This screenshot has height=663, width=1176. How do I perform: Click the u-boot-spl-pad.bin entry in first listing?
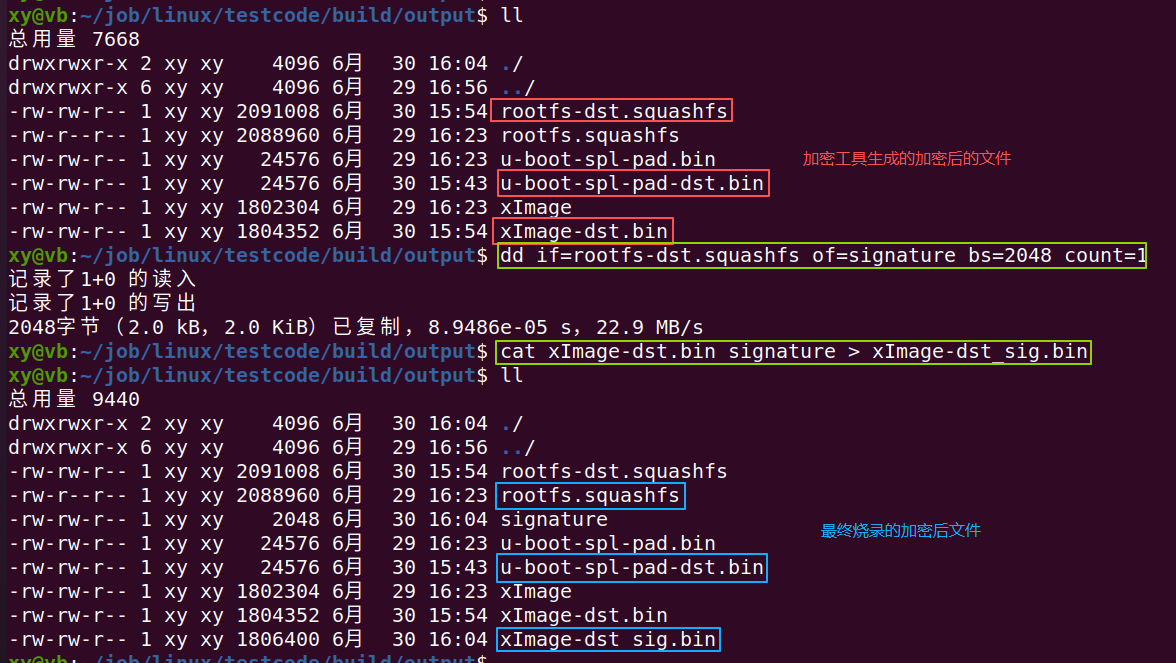point(608,159)
